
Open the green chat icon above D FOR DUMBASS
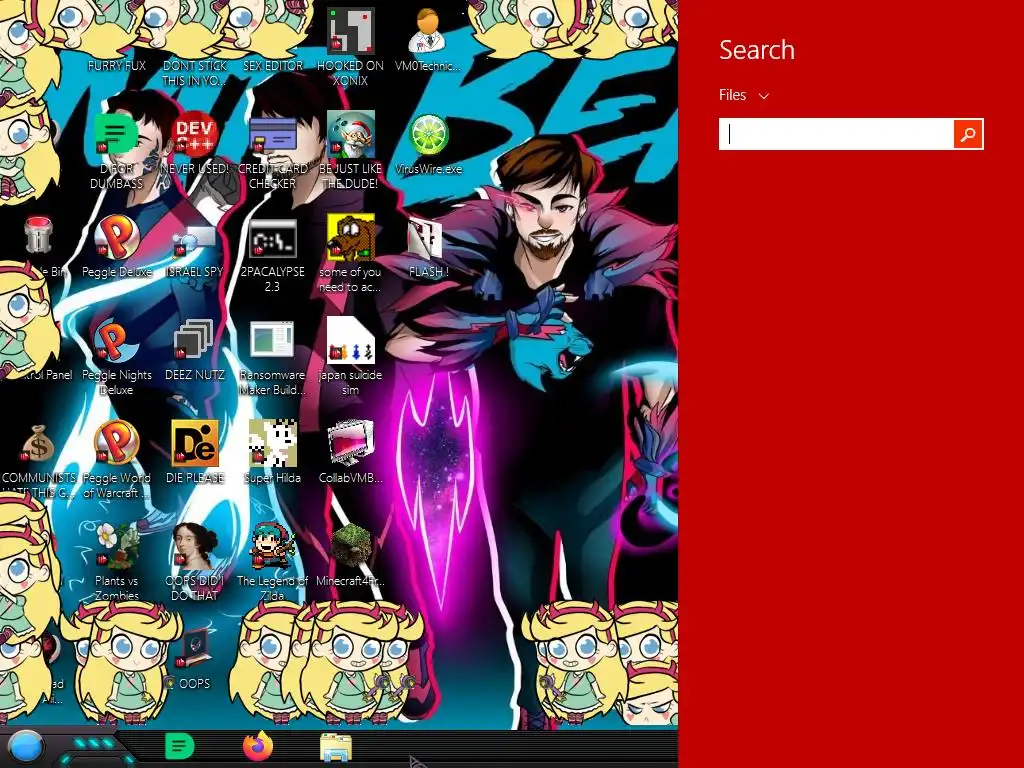coord(116,134)
